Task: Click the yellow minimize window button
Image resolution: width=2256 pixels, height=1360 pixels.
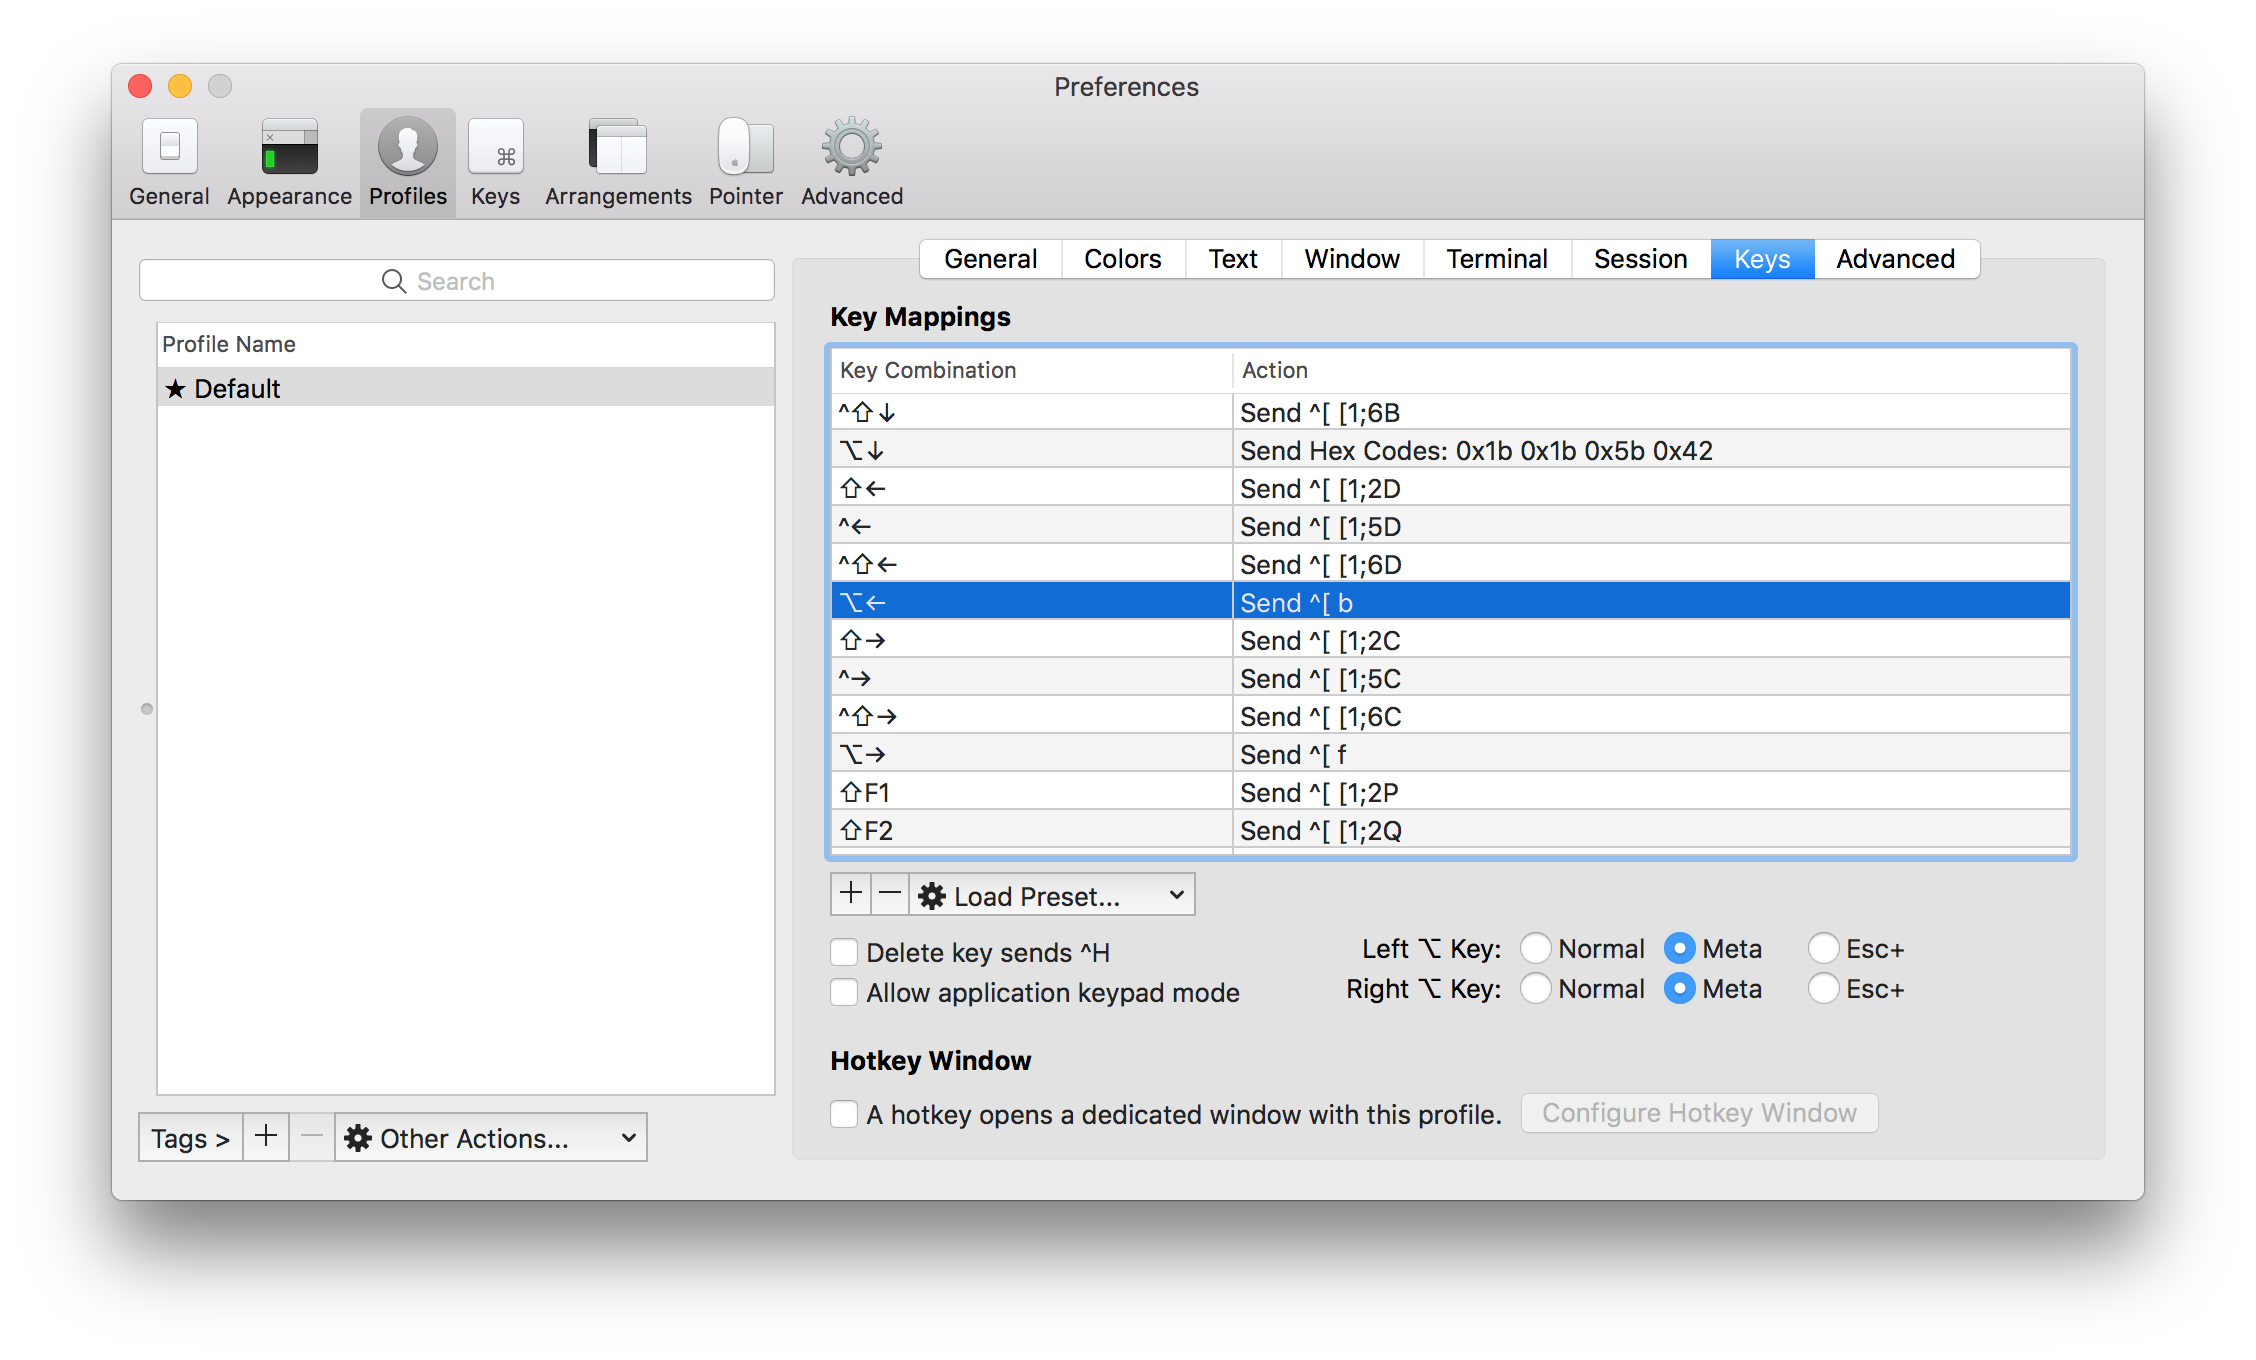Action: [180, 87]
